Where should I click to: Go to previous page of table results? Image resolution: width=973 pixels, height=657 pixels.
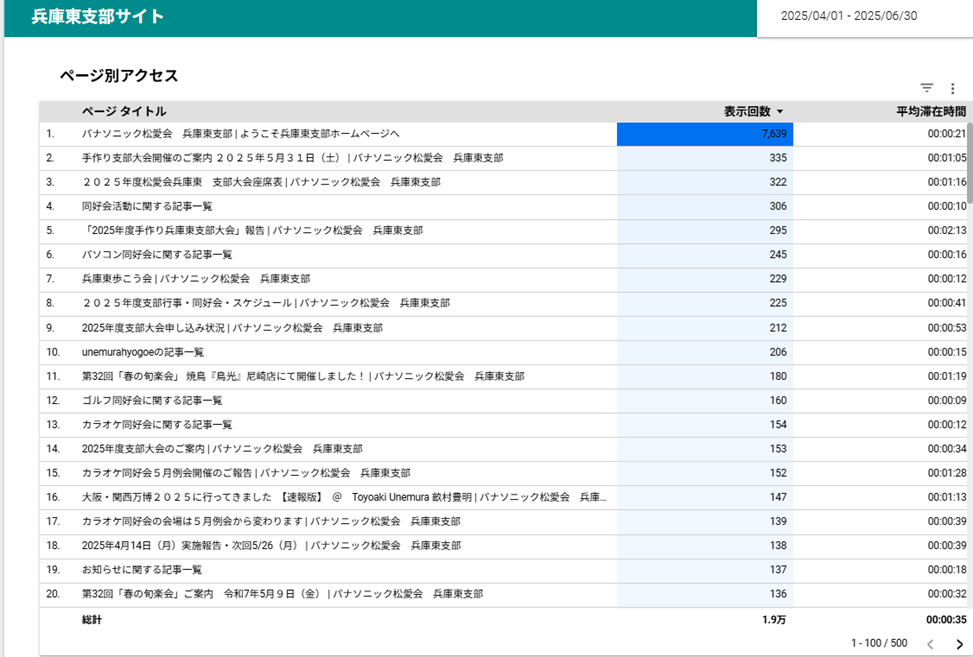(930, 644)
